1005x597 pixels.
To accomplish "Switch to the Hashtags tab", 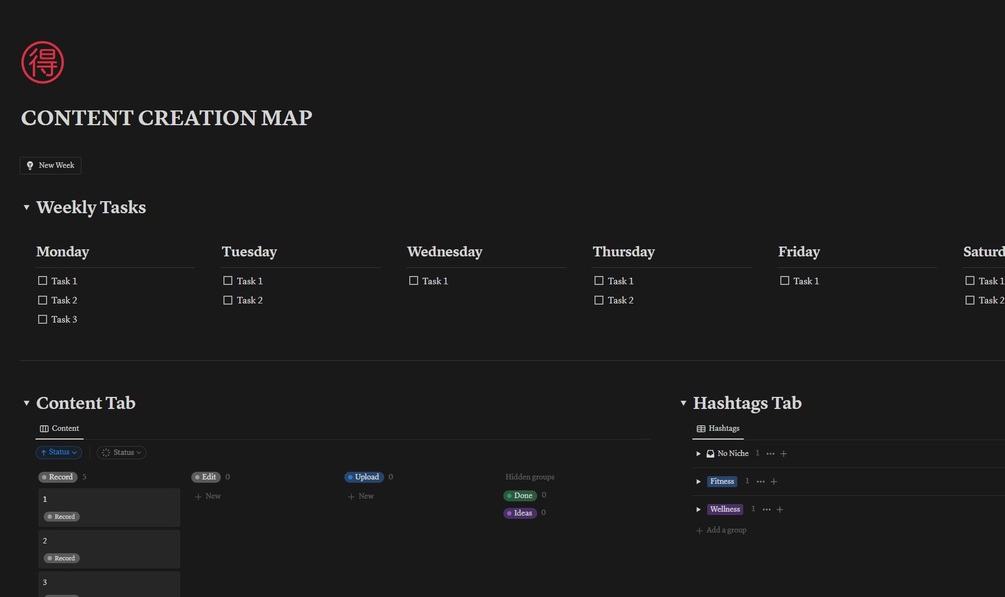I will 718,428.
